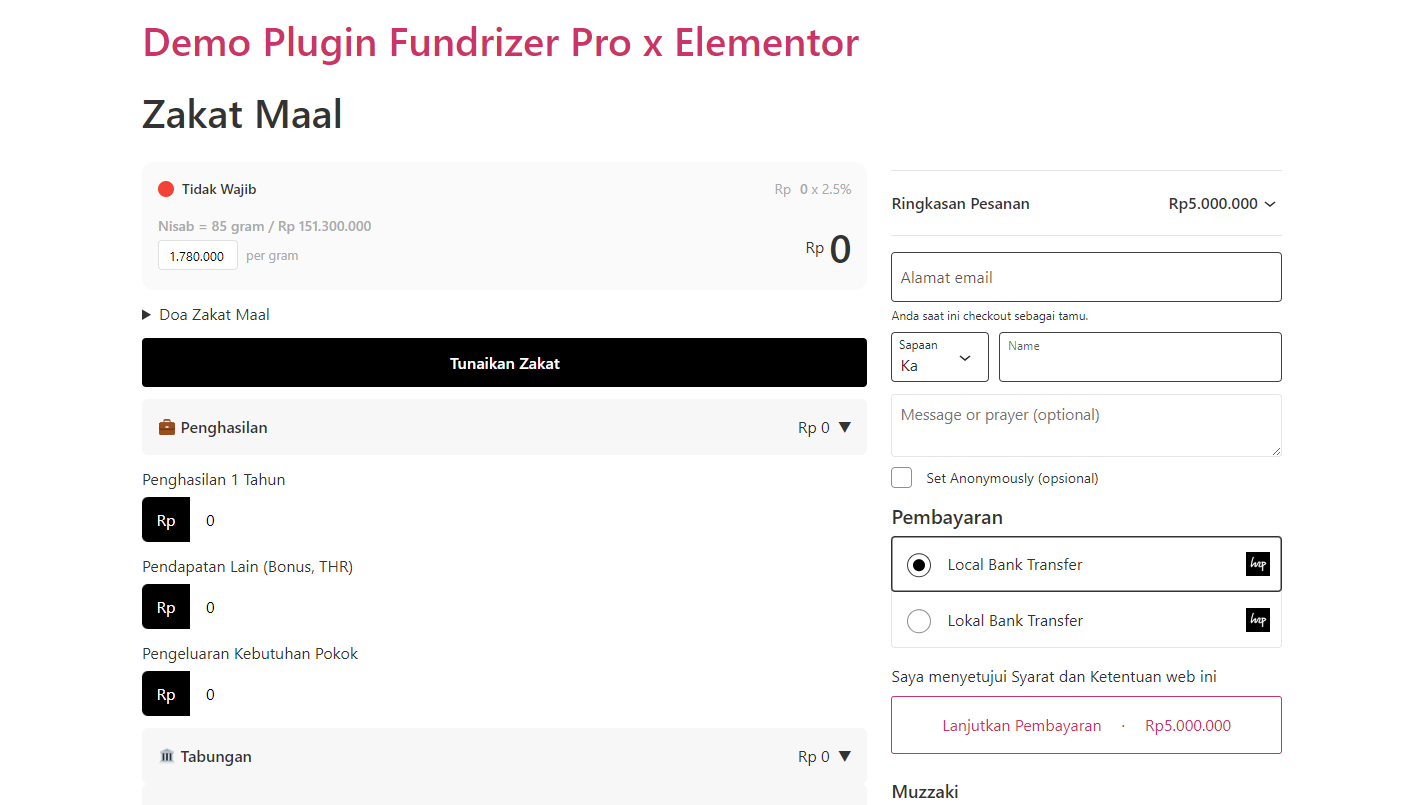Choose the Lokal Bank Transfer radio option
This screenshot has width=1424, height=805.
[x=919, y=621]
